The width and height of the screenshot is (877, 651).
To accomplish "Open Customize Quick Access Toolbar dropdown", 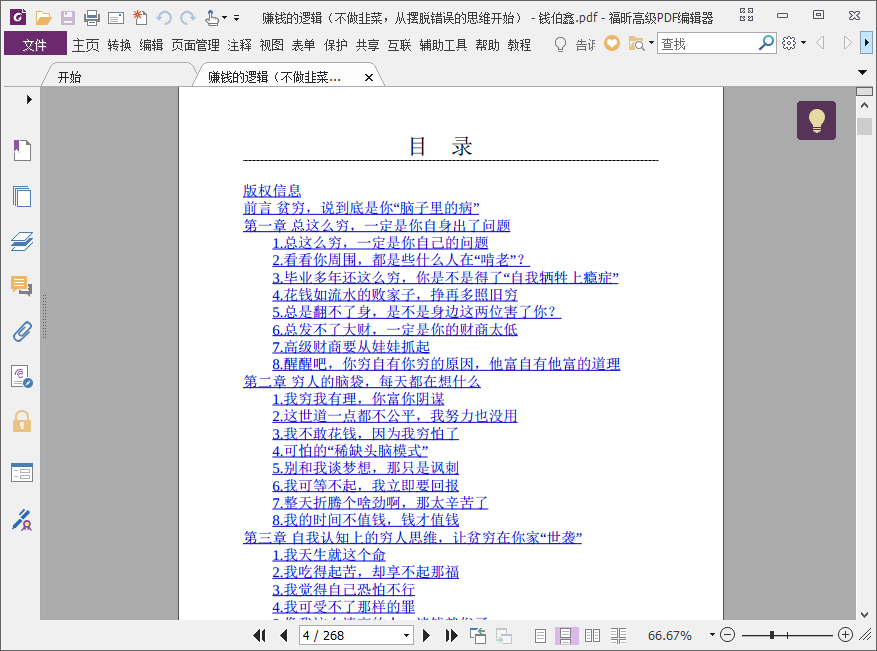I will pos(237,18).
